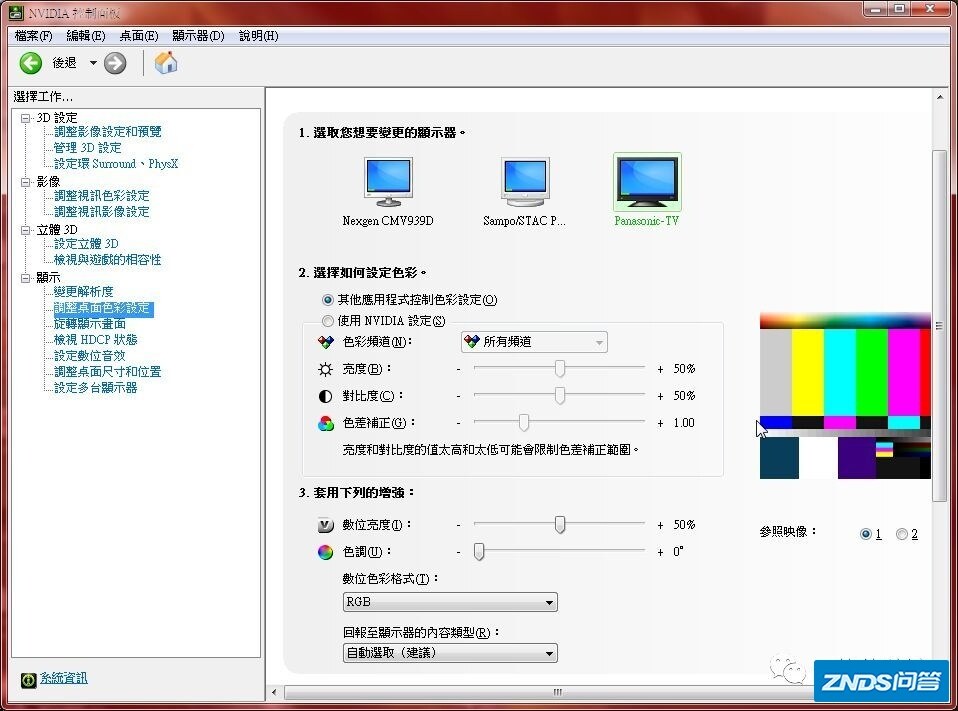
Task: Click the horizontal scrollbar thumb
Action: (557, 692)
